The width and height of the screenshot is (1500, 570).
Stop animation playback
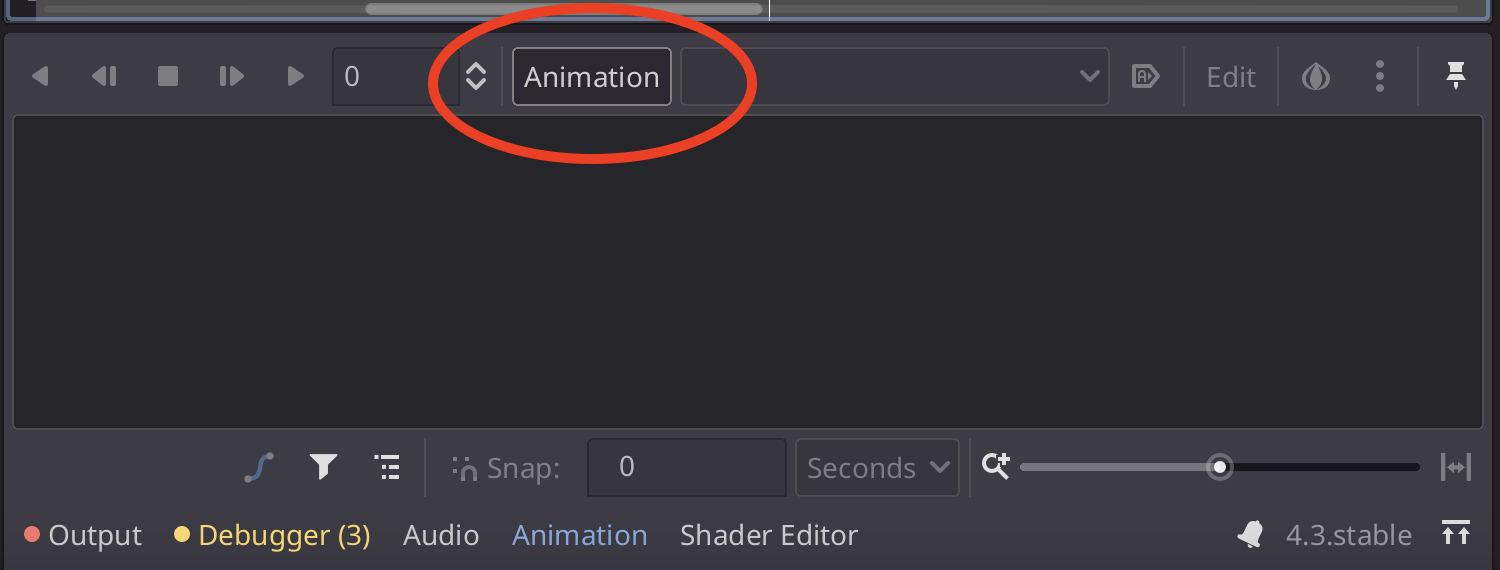click(168, 76)
